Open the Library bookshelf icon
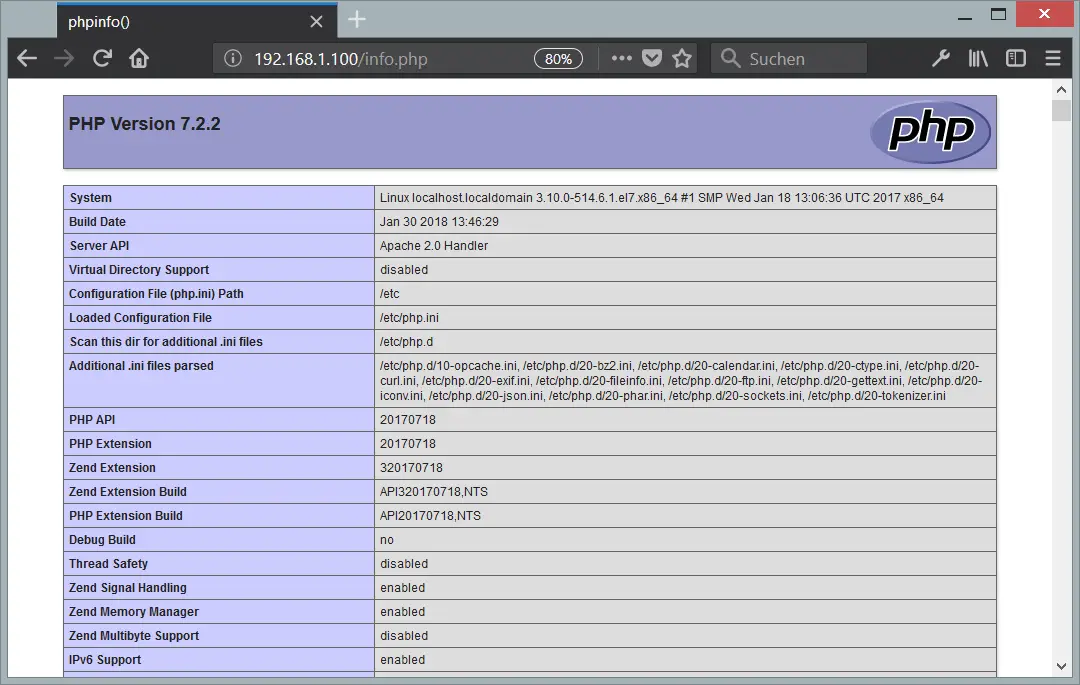This screenshot has height=685, width=1080. [x=978, y=59]
